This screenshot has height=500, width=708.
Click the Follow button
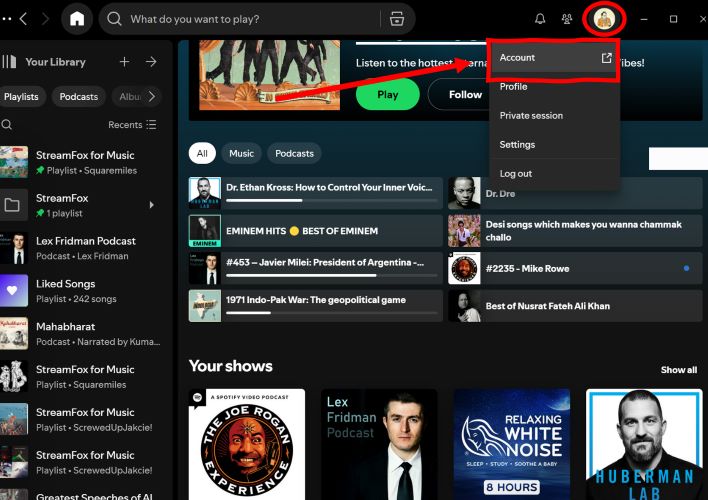tap(465, 94)
